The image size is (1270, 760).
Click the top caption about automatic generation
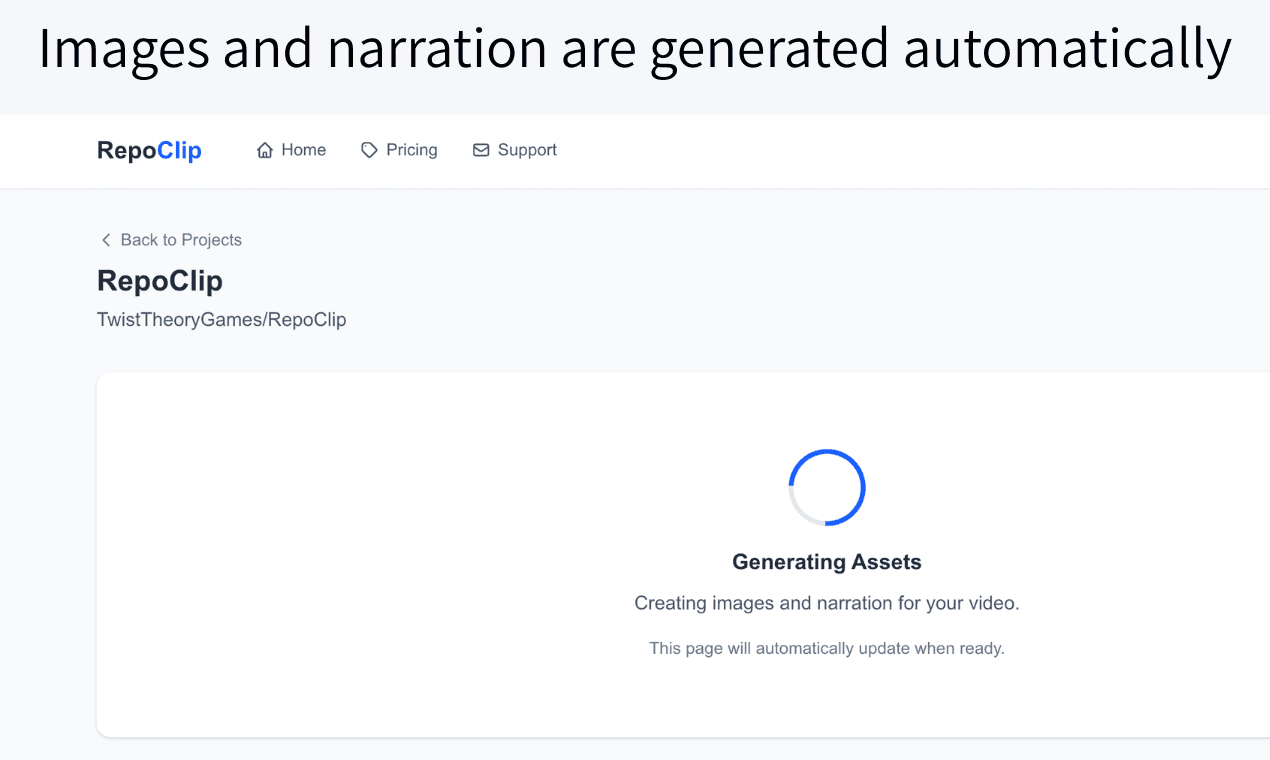pyautogui.click(x=635, y=48)
